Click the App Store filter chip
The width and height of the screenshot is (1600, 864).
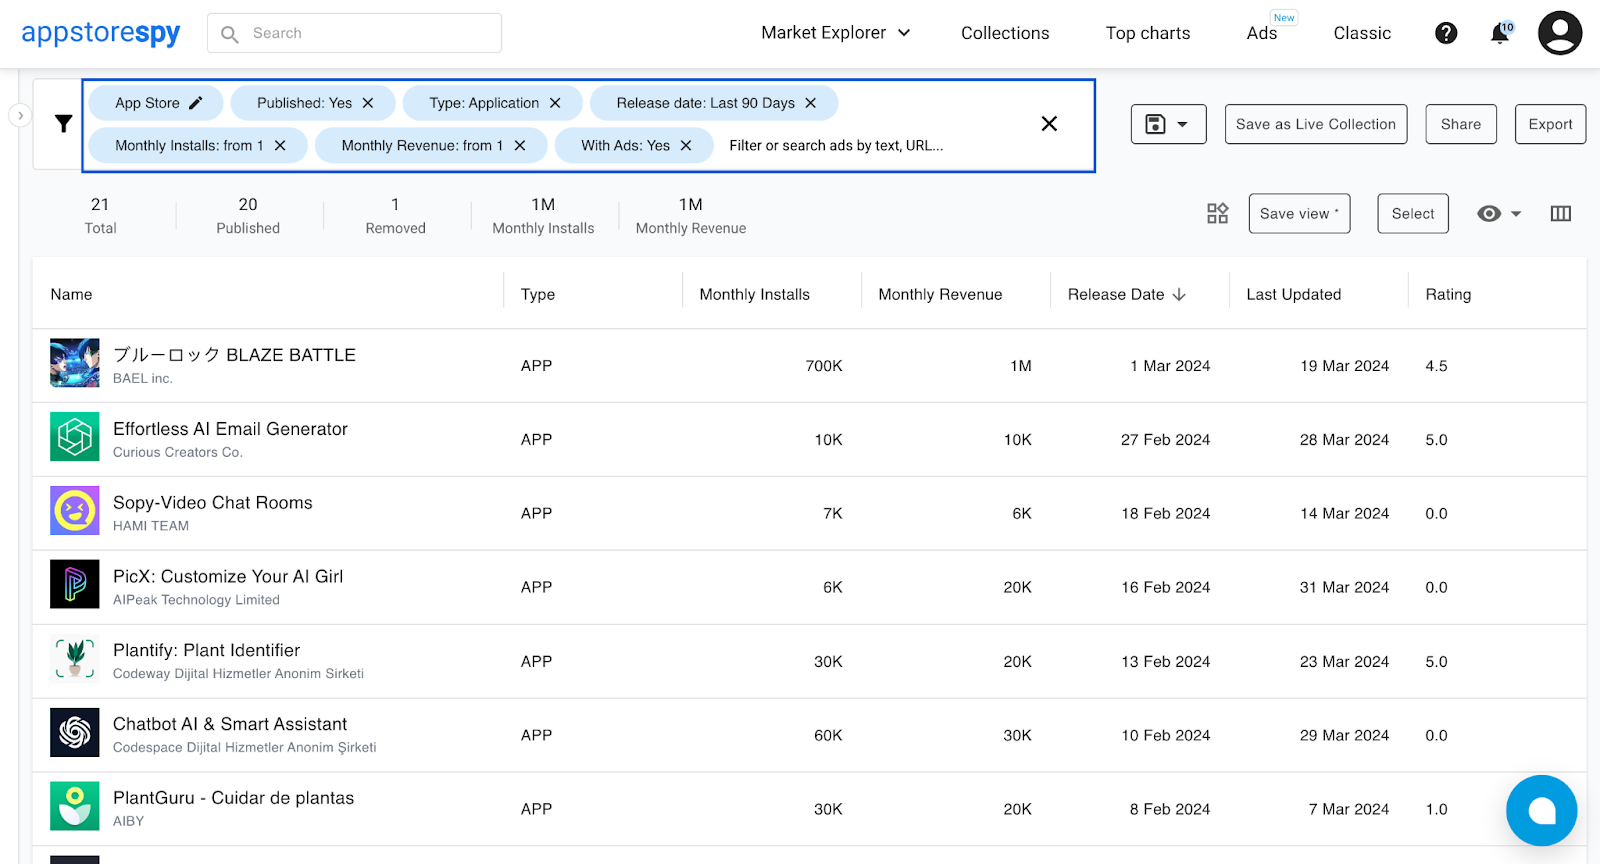(x=155, y=103)
